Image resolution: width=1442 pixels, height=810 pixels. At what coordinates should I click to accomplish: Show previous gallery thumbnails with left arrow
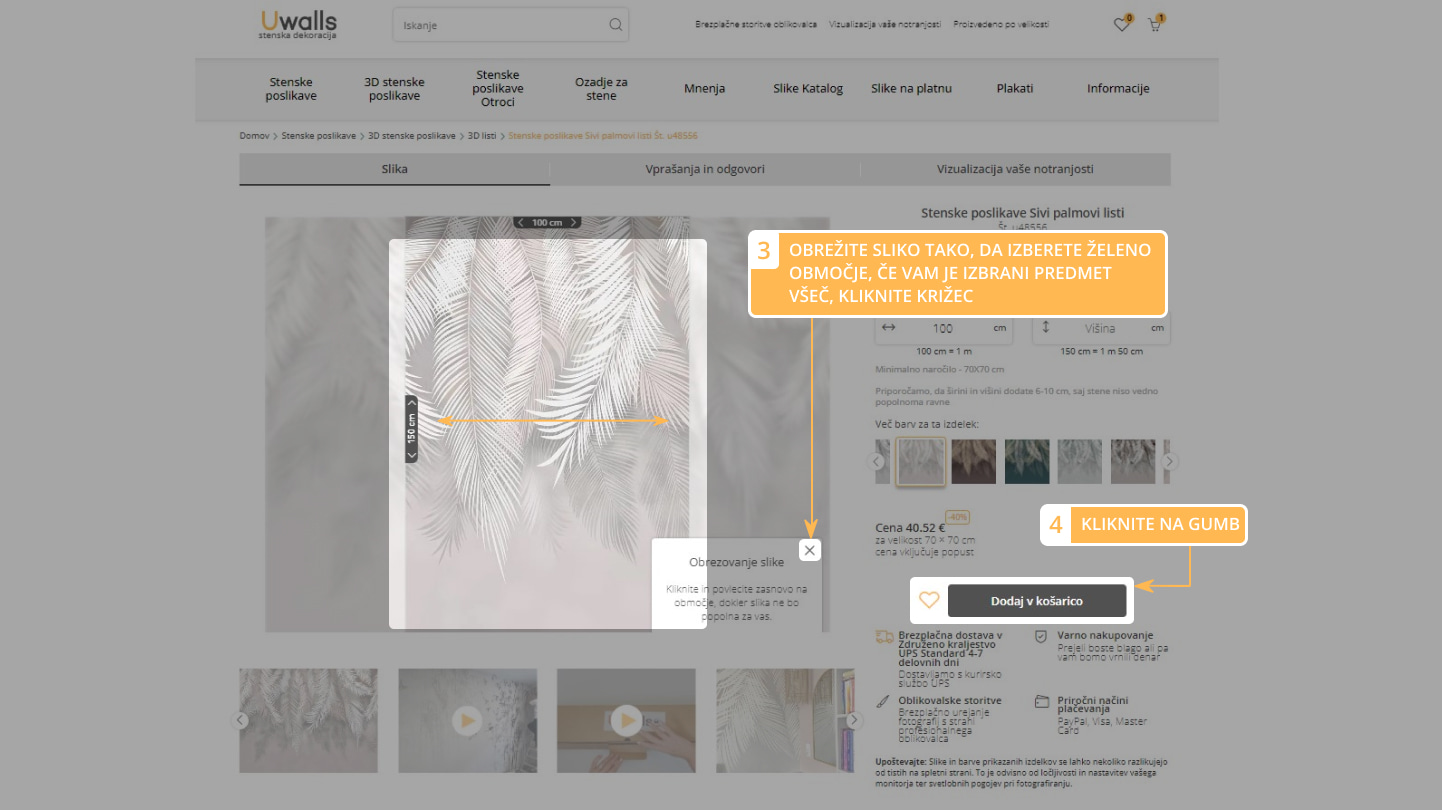(240, 720)
